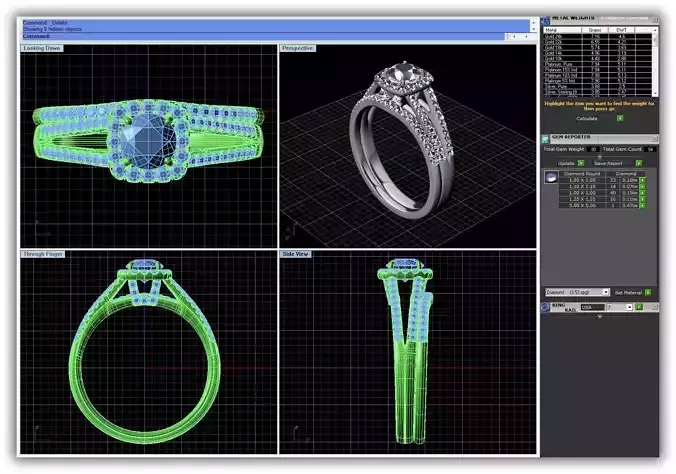Expand the chevron below Ring Rail bar
The image size is (676, 474).
pyautogui.click(x=599, y=316)
